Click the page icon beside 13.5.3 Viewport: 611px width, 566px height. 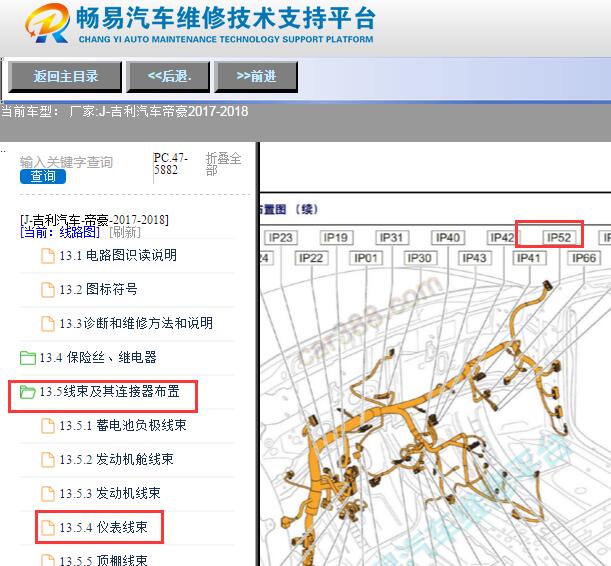(48, 494)
